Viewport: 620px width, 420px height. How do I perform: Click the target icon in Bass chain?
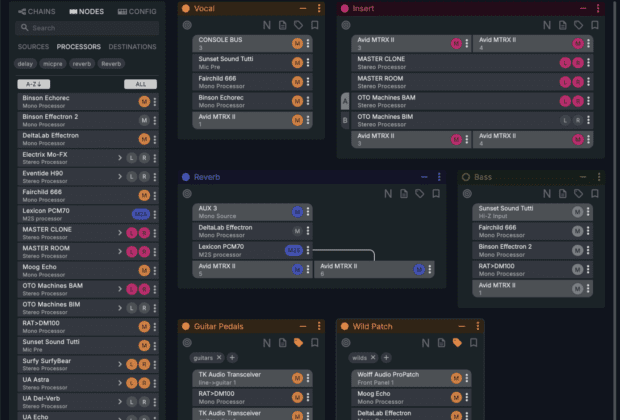(467, 194)
